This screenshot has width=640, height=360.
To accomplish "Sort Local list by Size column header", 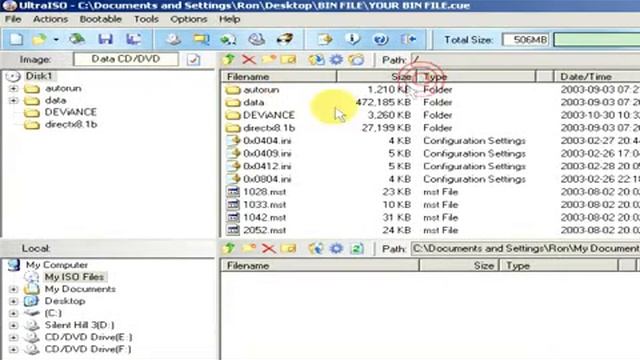I will point(459,266).
